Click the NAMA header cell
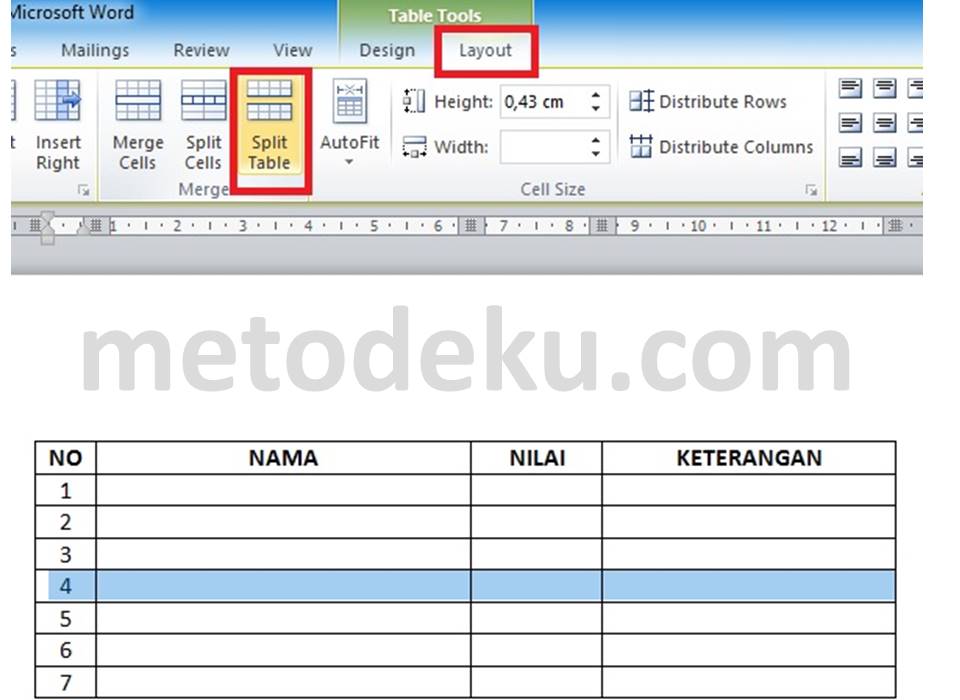Screen dimensions: 960x700 [283, 458]
